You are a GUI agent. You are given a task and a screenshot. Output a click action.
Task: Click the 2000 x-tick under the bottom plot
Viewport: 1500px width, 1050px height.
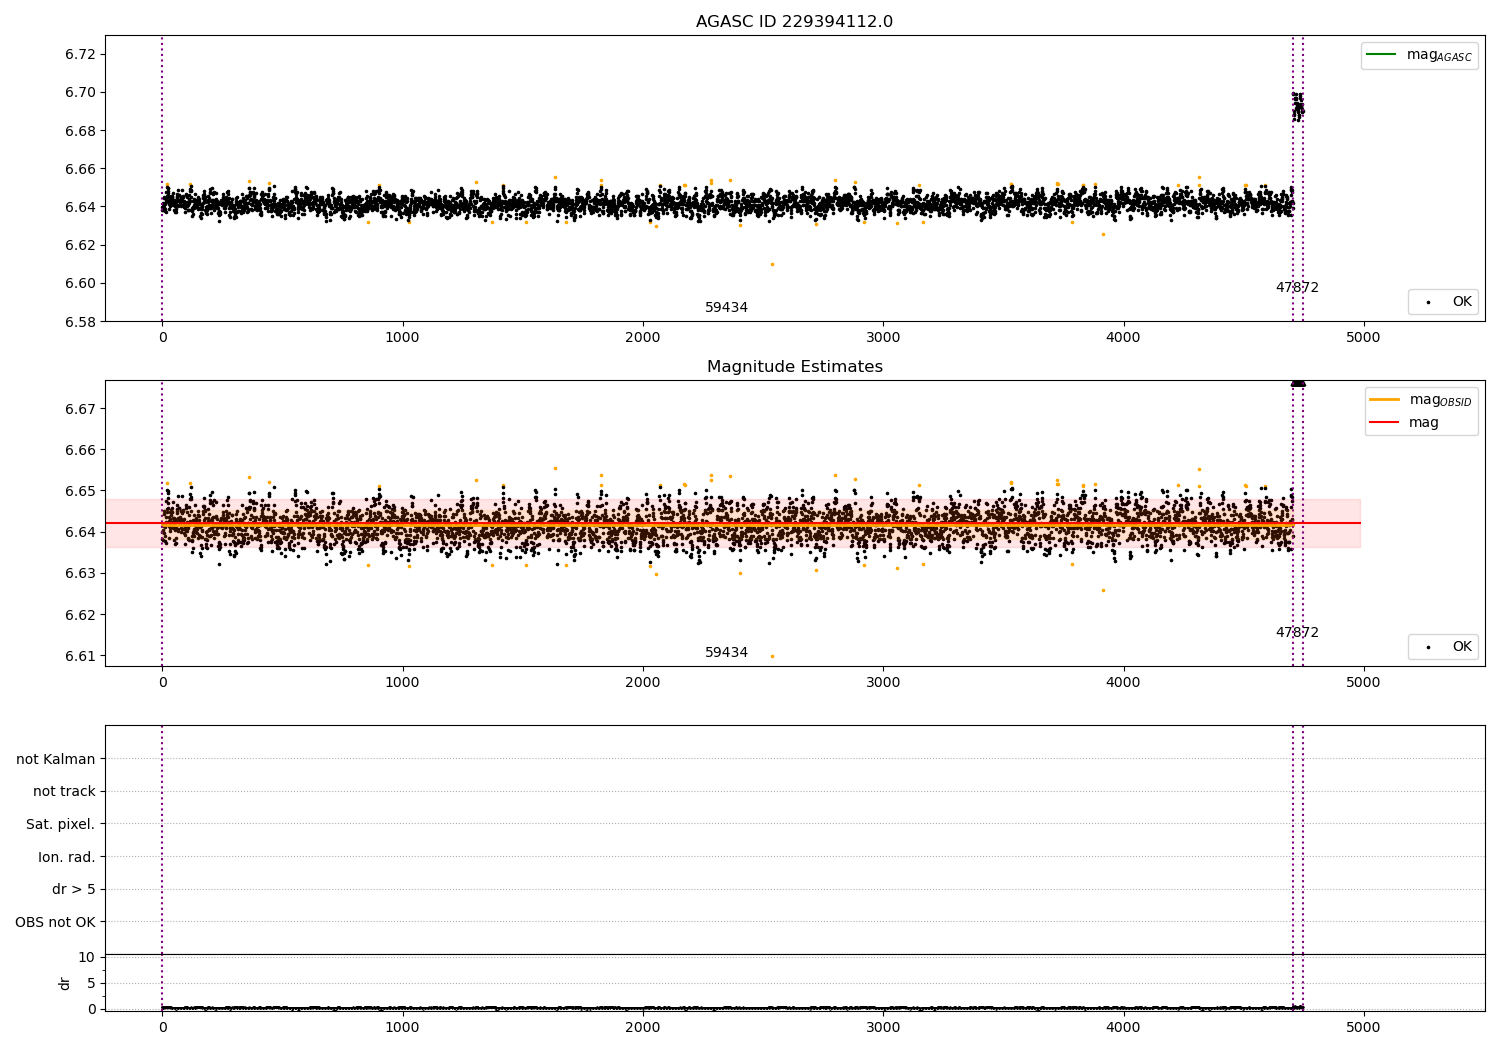point(643,1026)
